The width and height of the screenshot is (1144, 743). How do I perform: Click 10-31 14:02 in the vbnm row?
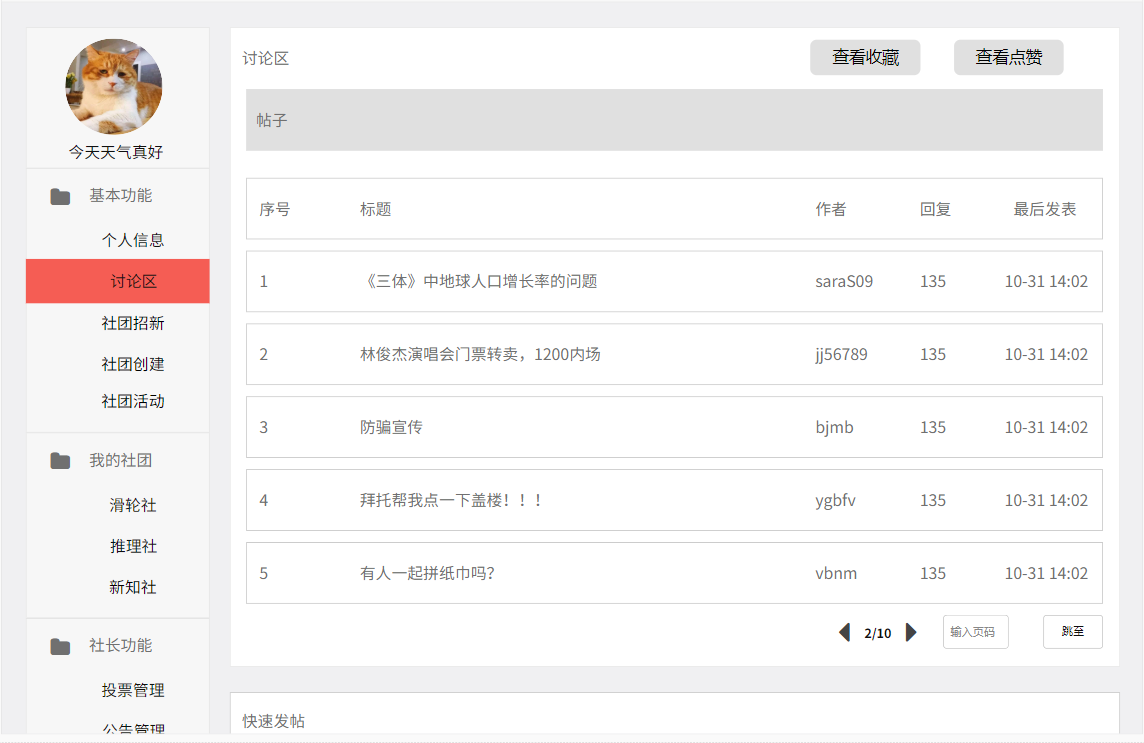point(1046,573)
